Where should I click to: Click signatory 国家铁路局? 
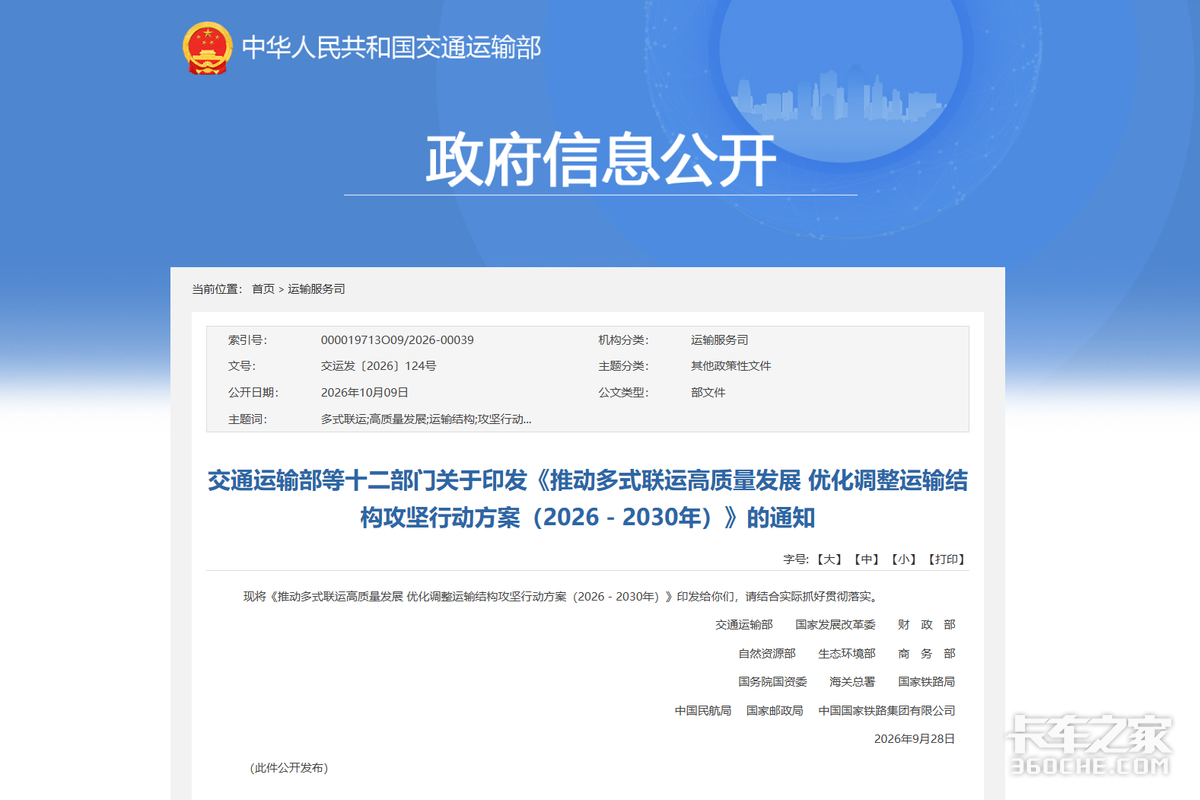click(926, 682)
